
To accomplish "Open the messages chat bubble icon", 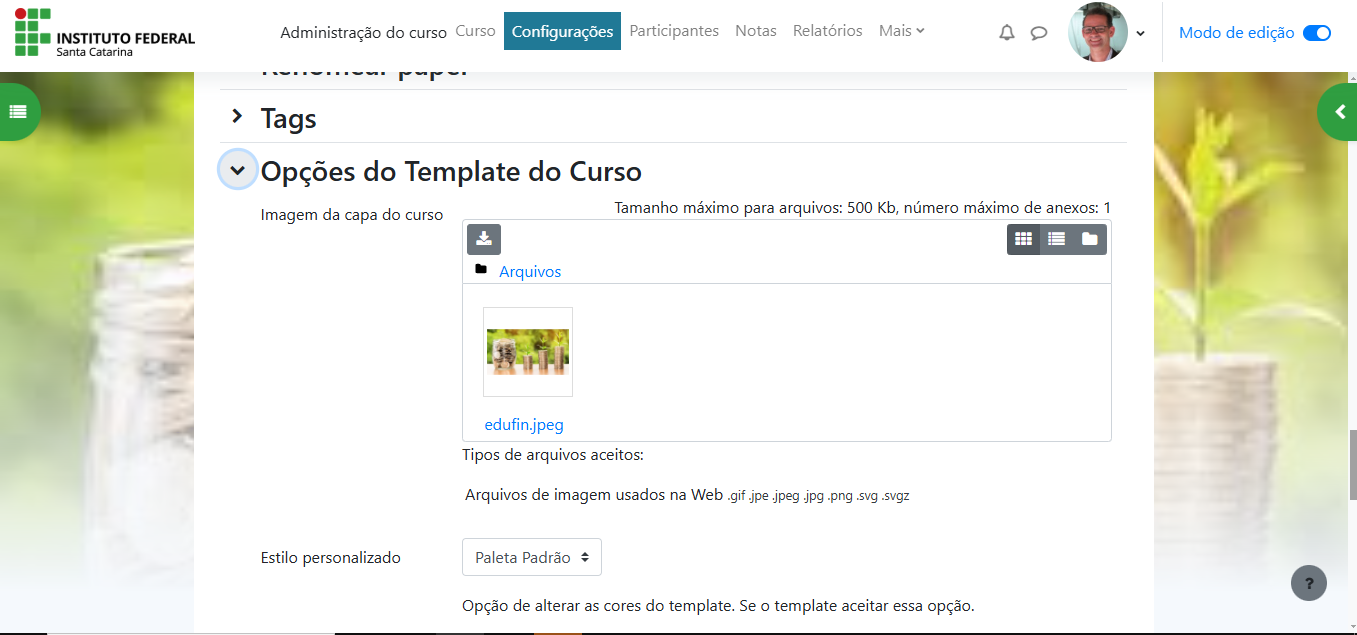I will pyautogui.click(x=1039, y=32).
